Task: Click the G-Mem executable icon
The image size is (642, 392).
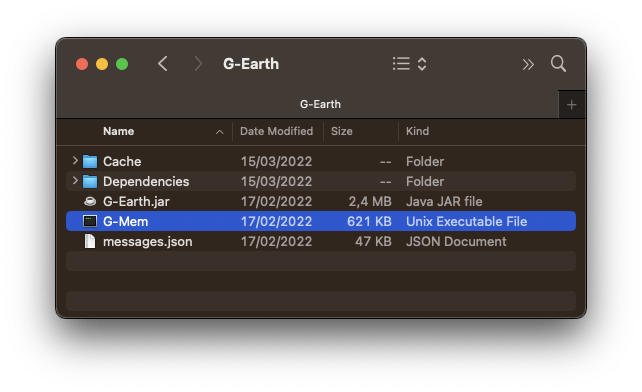Action: [90, 221]
